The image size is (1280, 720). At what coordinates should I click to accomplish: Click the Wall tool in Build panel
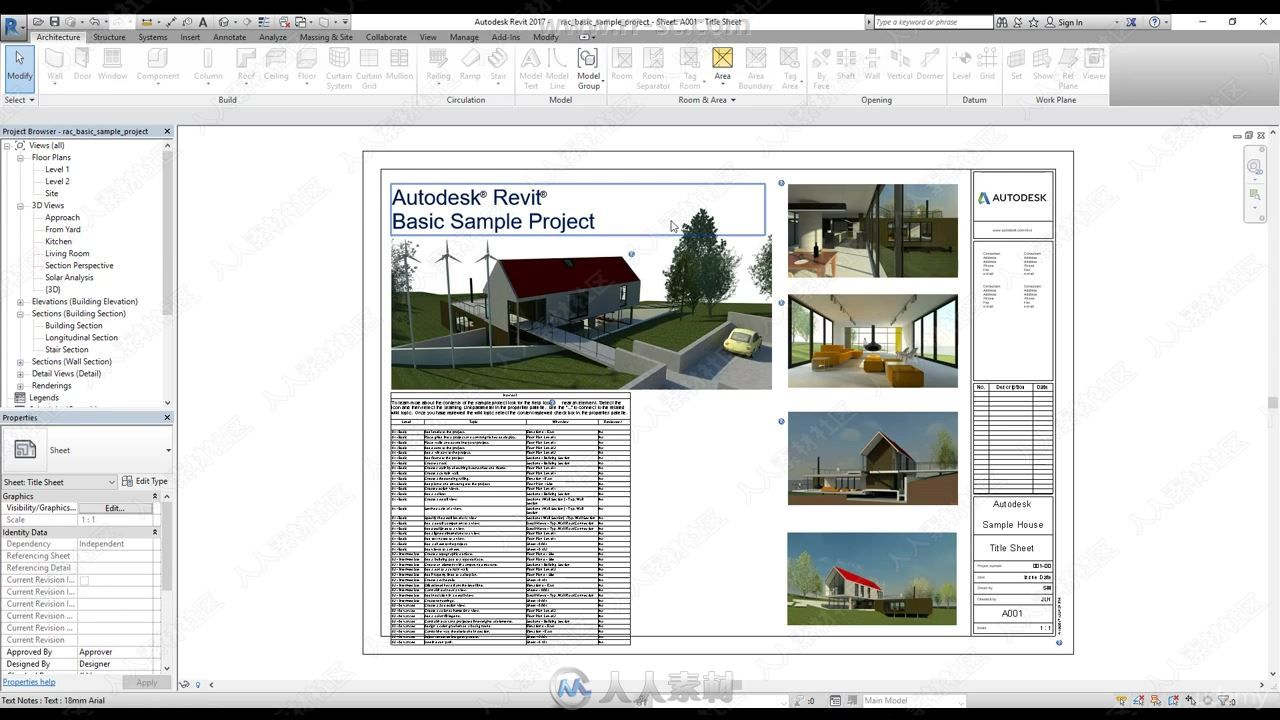(x=55, y=65)
